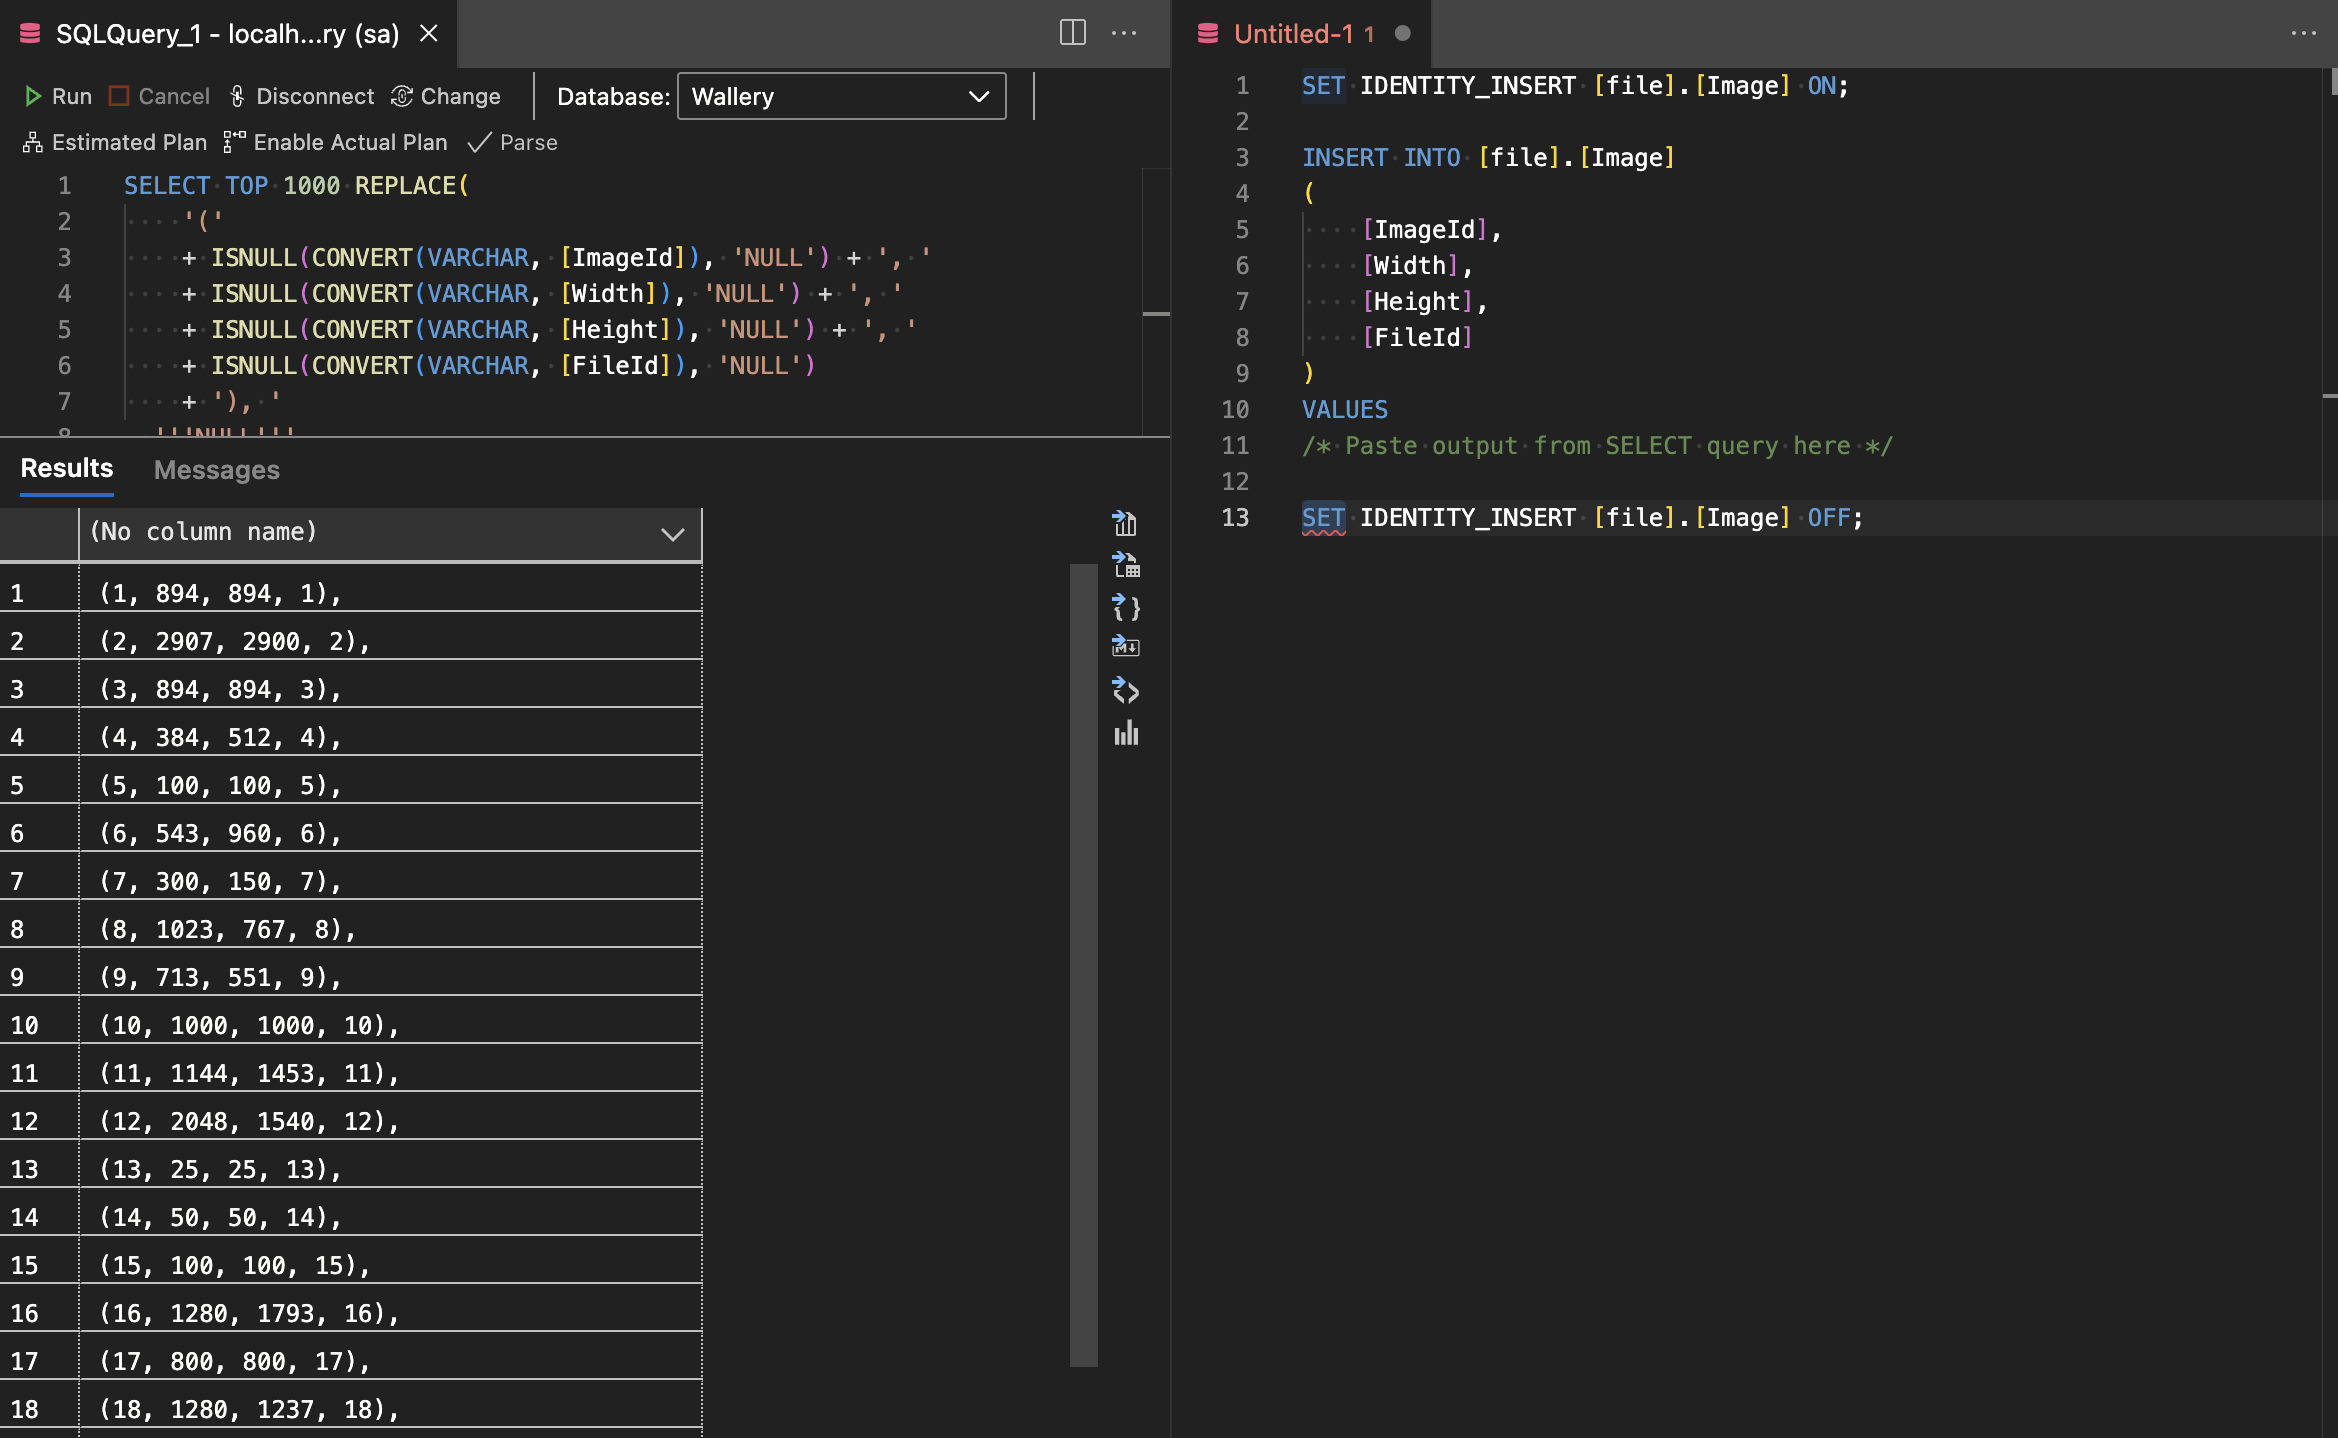Click the Save as XML icon
The width and height of the screenshot is (2338, 1438).
1126,690
